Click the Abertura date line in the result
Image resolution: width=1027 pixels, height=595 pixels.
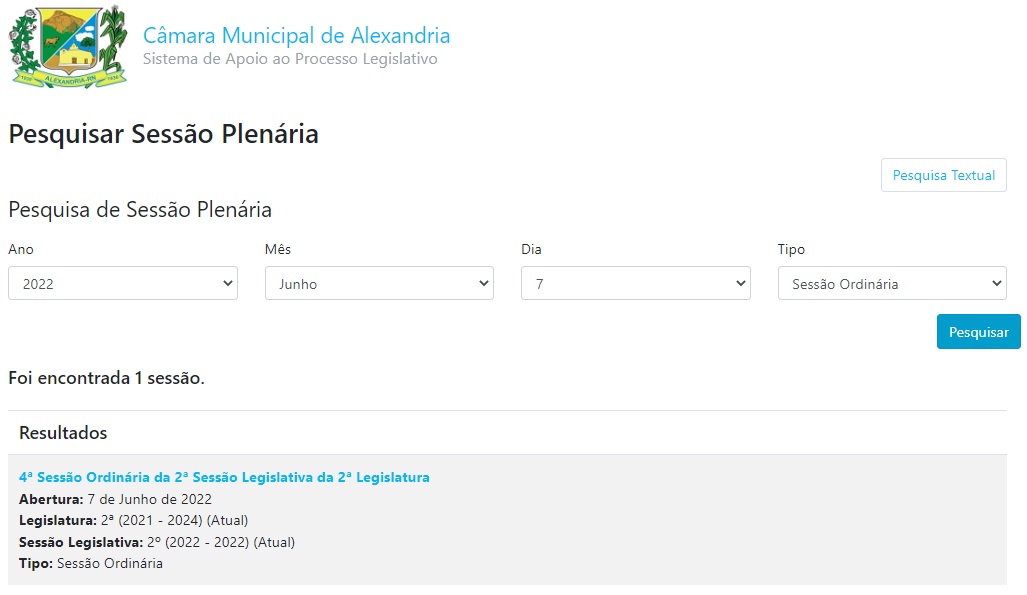pos(115,499)
